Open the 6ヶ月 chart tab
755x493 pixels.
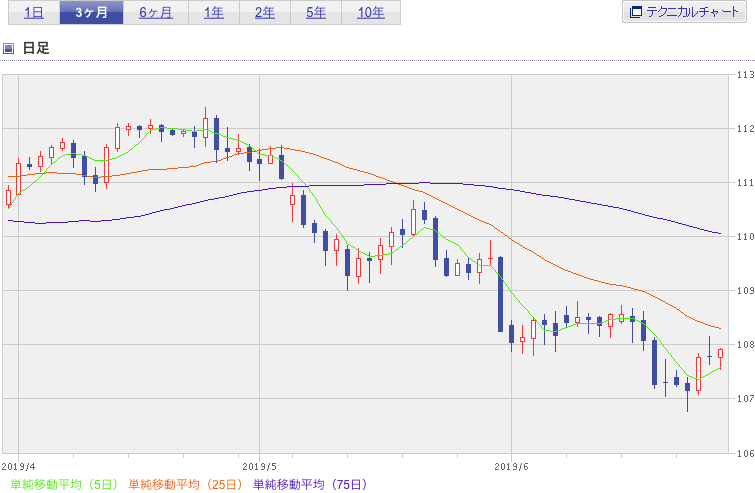click(x=156, y=13)
